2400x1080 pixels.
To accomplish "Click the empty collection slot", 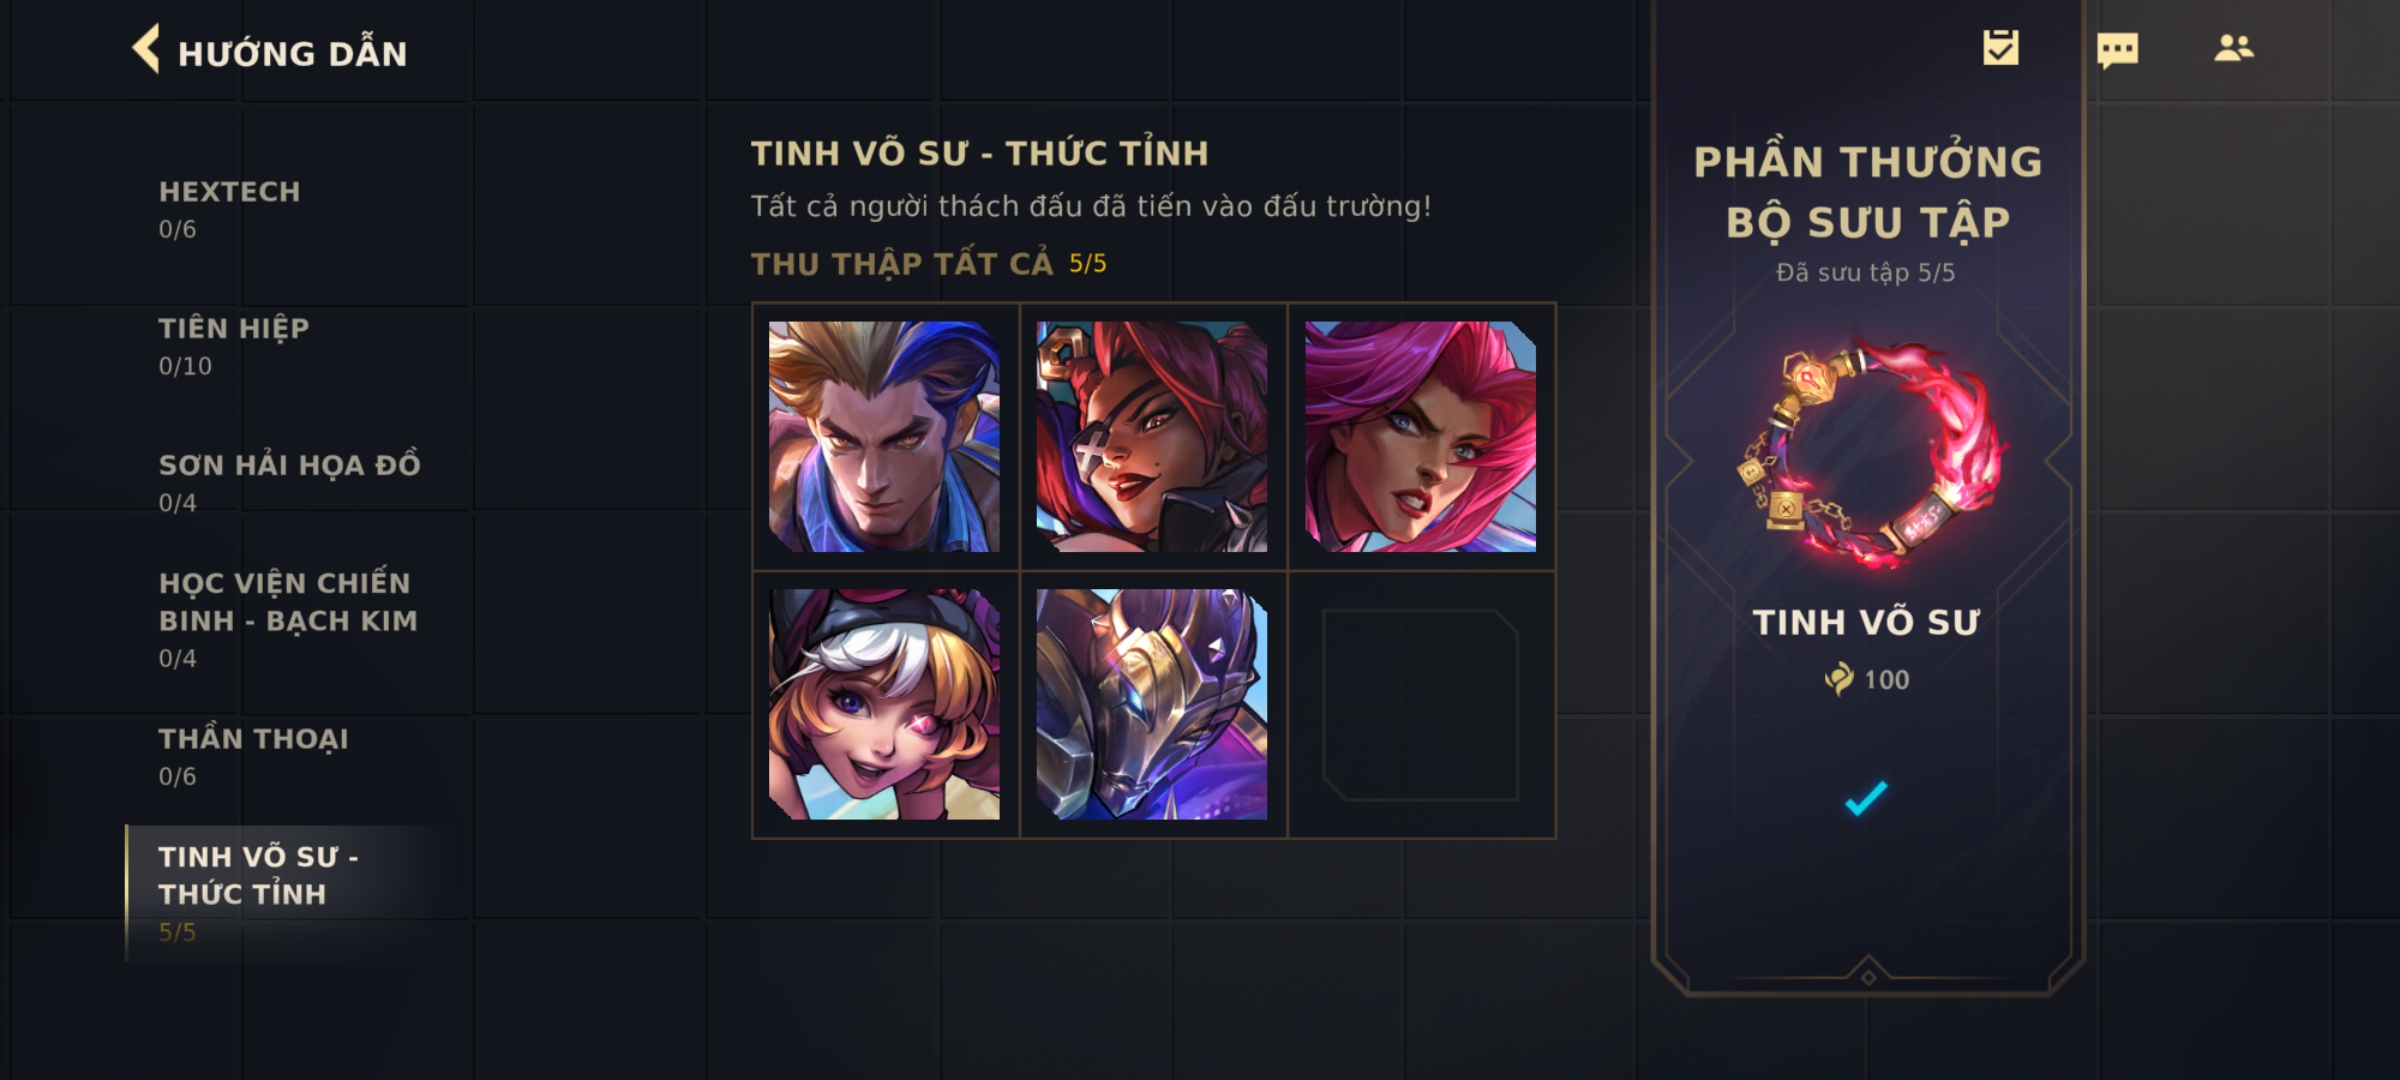I will [1420, 705].
